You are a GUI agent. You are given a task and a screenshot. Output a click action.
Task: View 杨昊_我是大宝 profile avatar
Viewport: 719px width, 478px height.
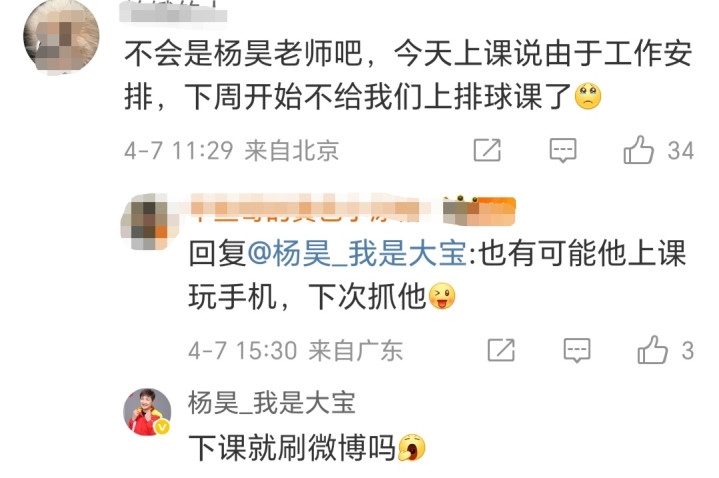147,411
